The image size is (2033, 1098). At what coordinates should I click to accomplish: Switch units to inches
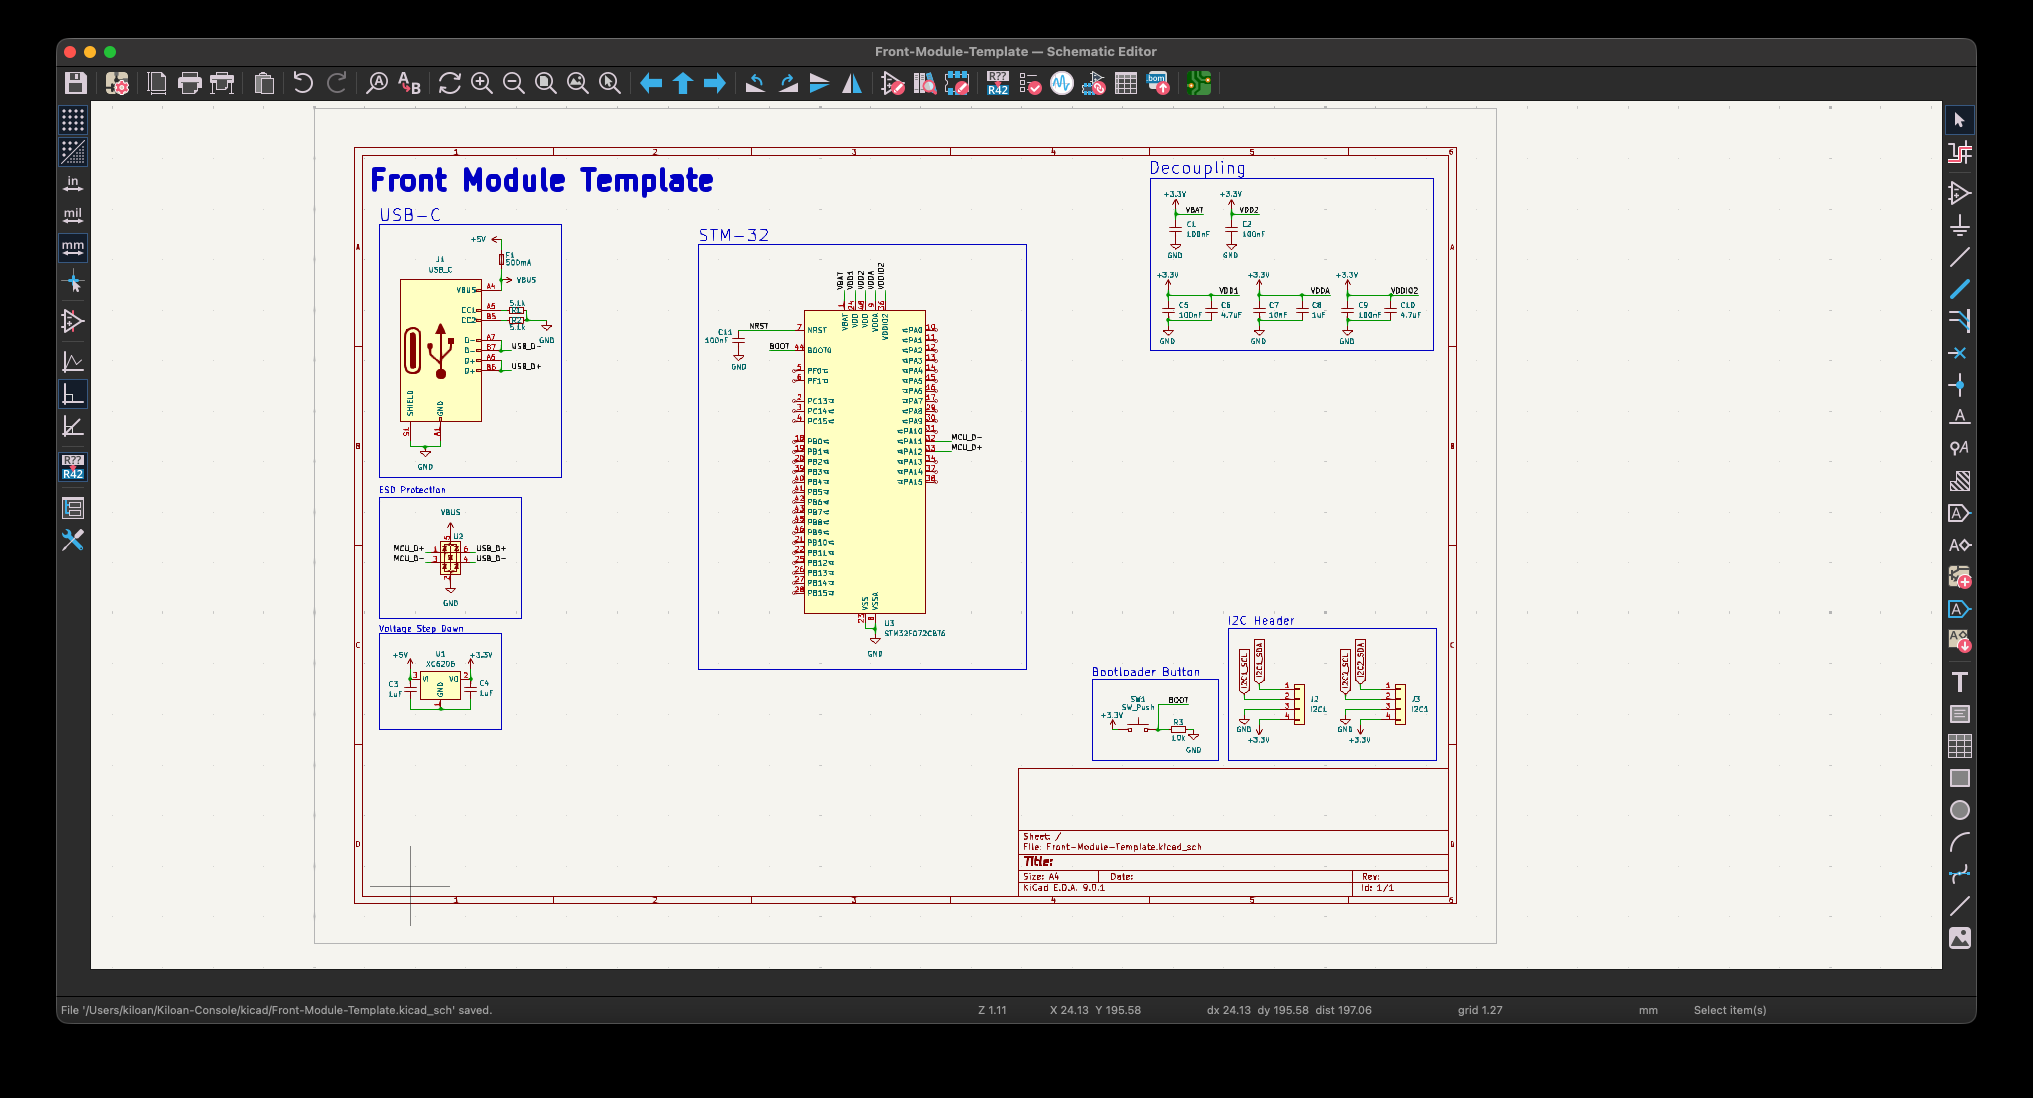[73, 183]
